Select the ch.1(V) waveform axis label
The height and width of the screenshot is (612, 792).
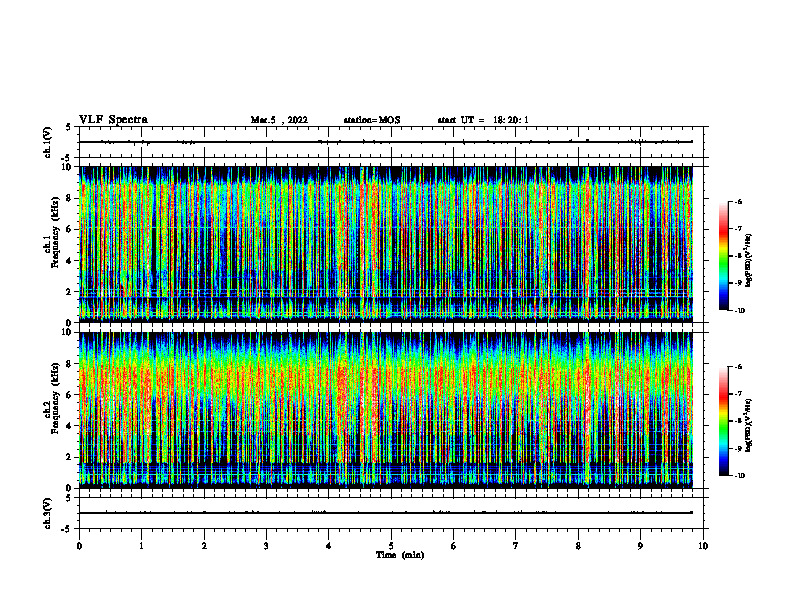(48, 142)
